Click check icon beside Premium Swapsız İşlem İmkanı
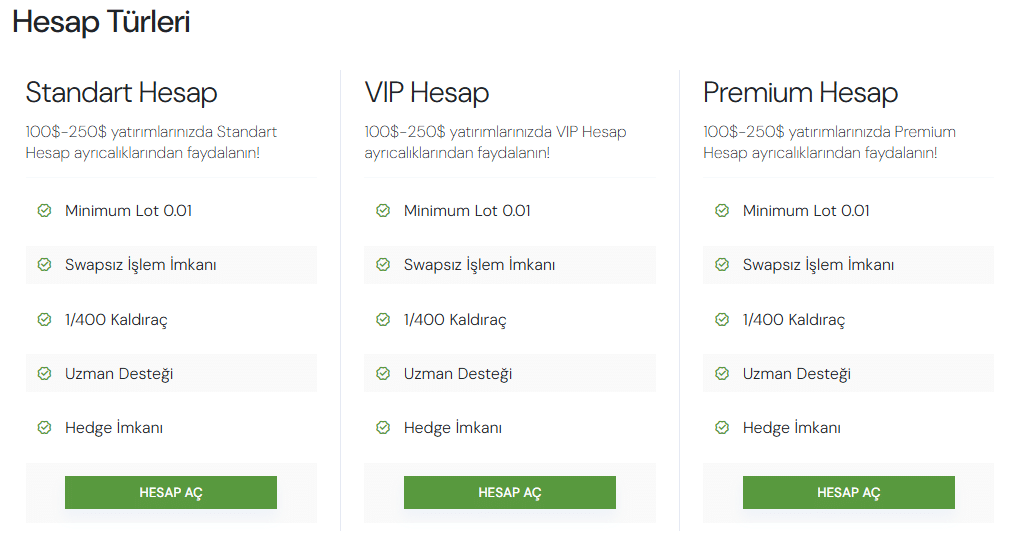Viewport: 1014px width, 547px height. coord(722,265)
